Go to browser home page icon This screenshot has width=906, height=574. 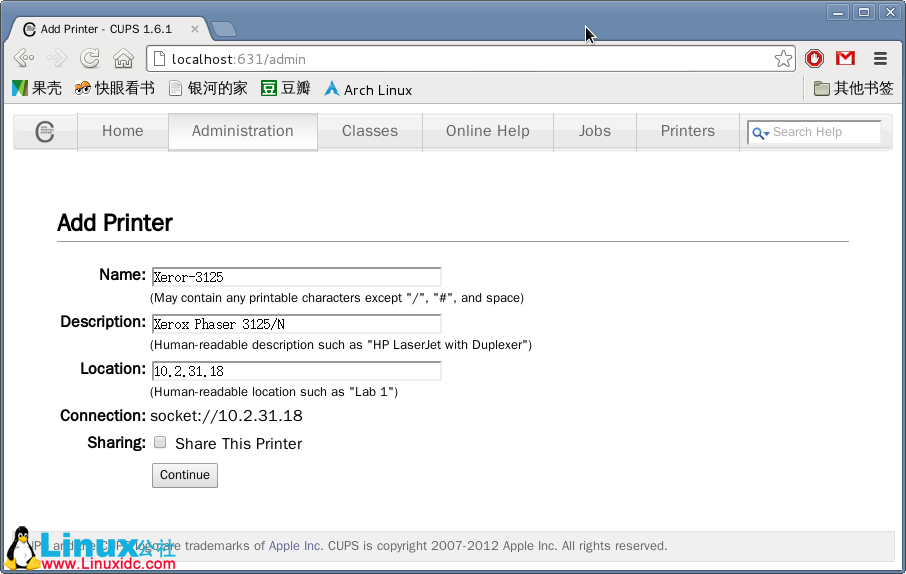pyautogui.click(x=123, y=59)
